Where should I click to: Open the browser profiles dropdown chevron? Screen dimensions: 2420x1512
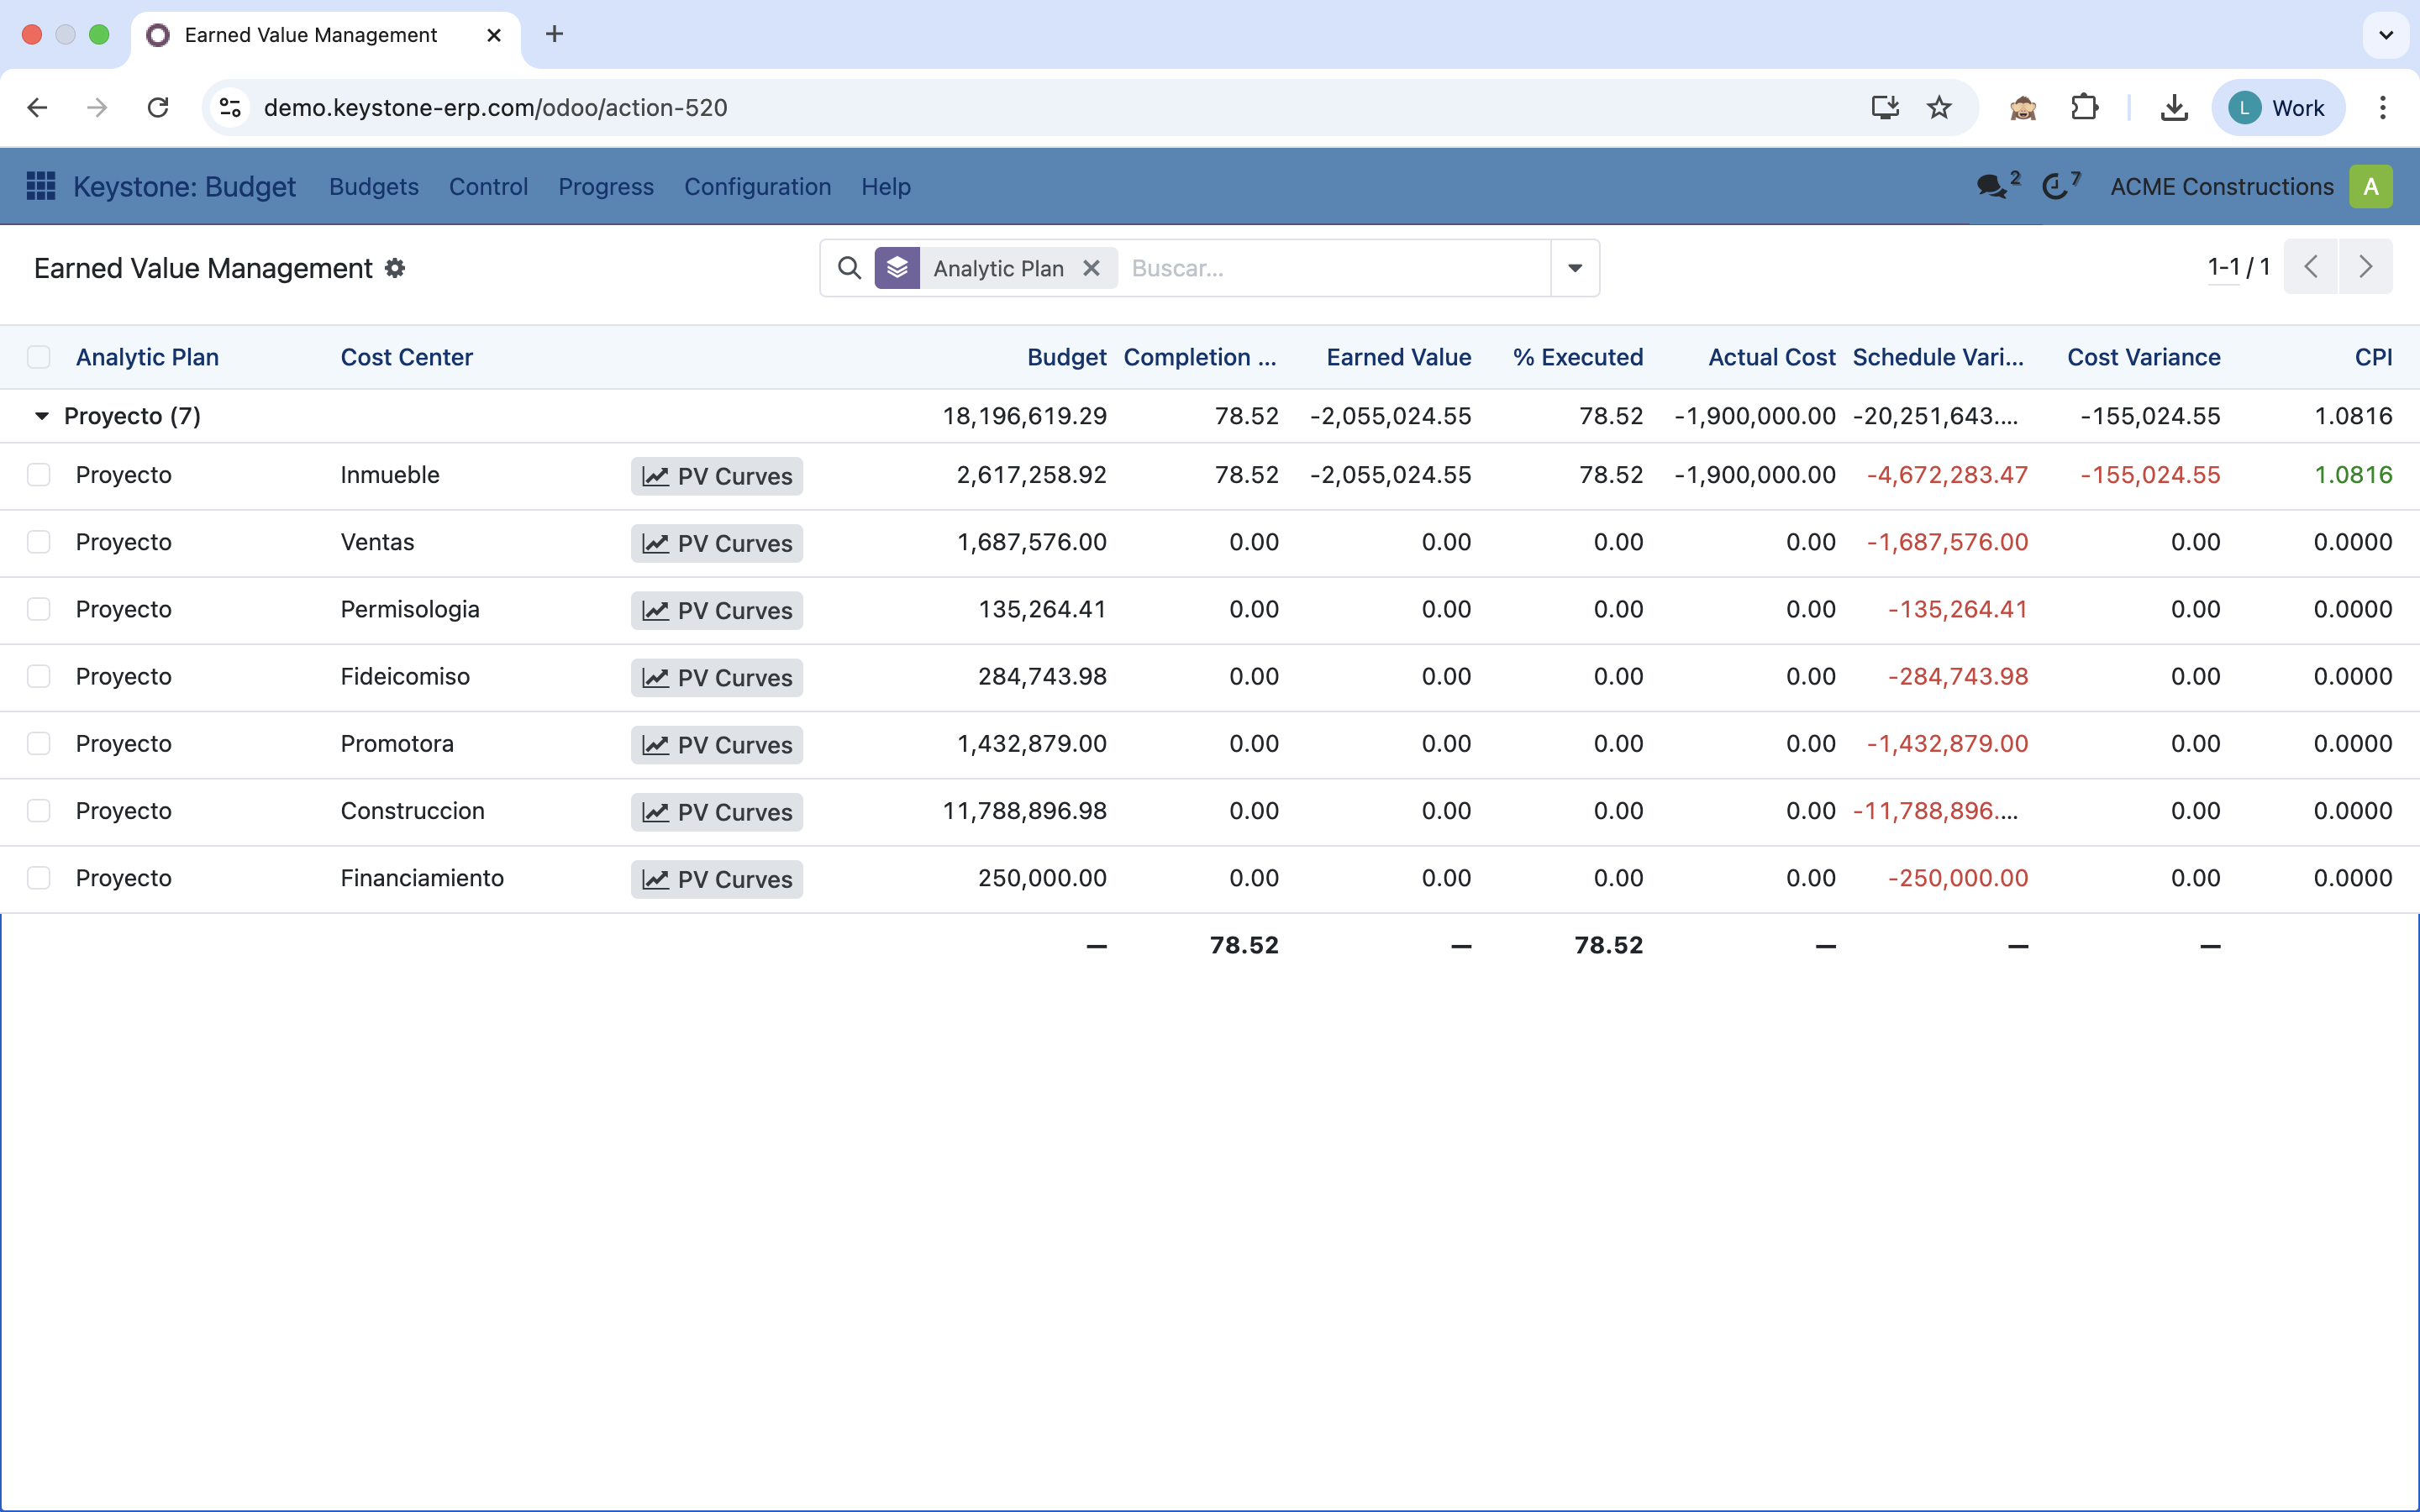coord(2386,34)
